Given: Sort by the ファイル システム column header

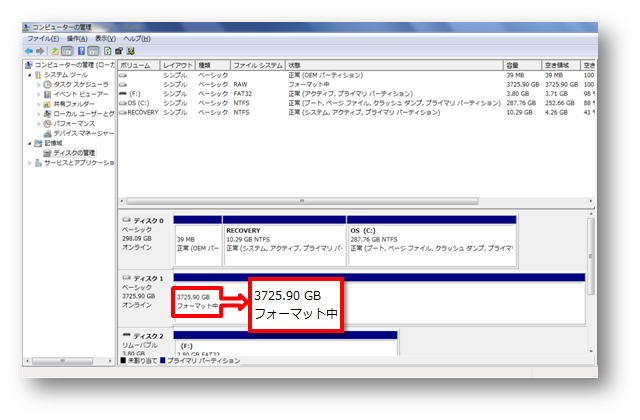Looking at the screenshot, I should point(258,65).
